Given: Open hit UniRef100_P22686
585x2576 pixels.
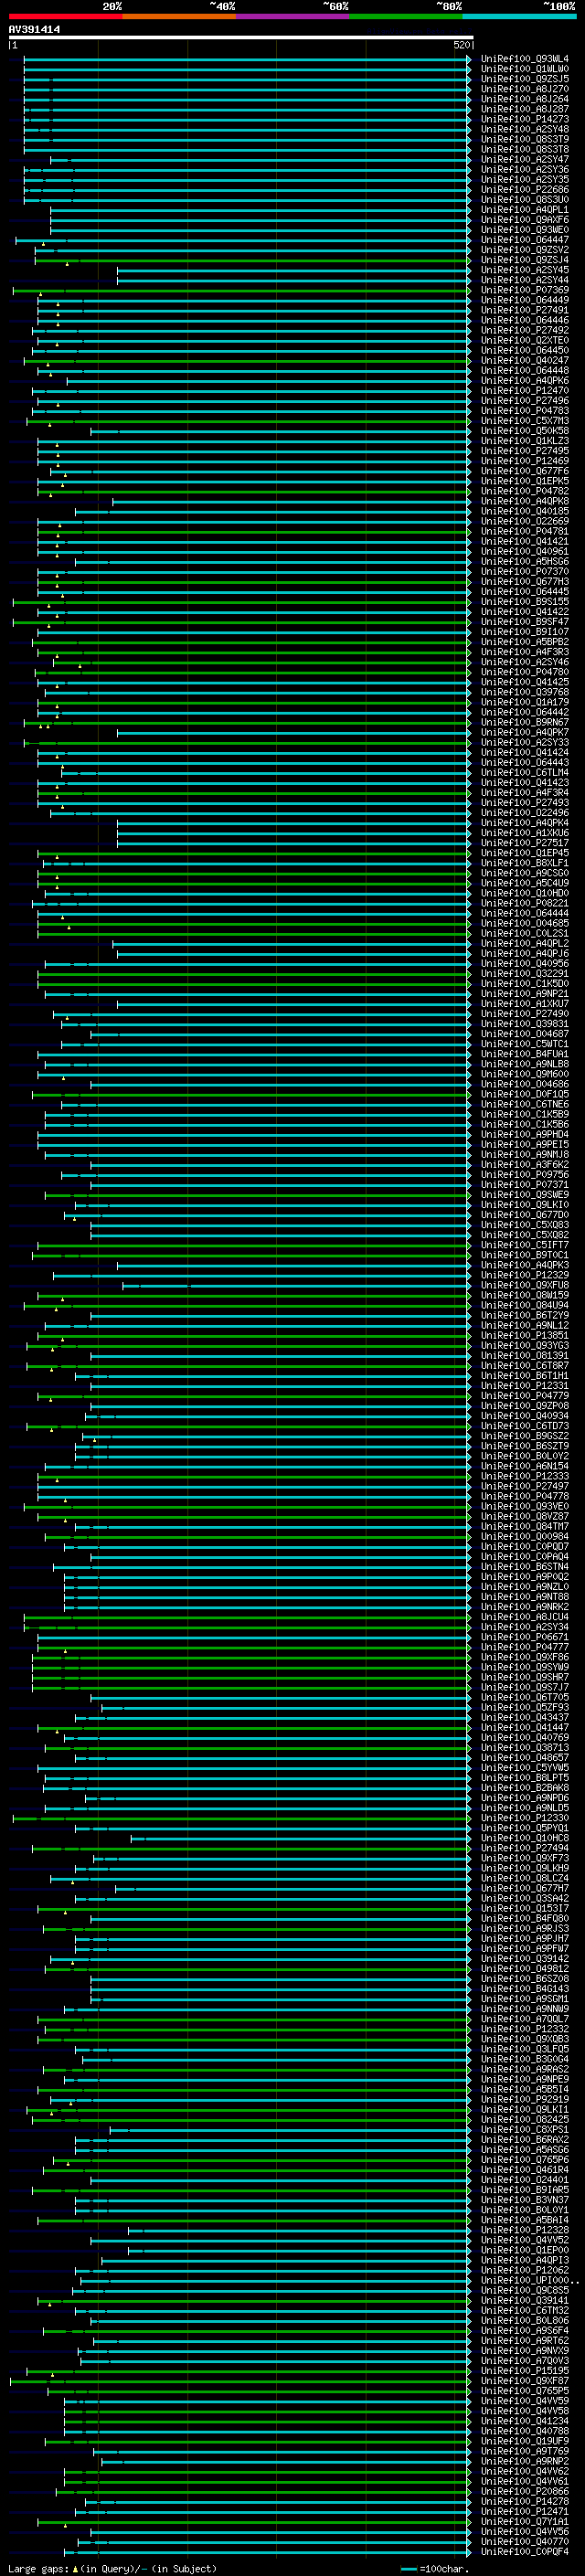Looking at the screenshot, I should [524, 190].
